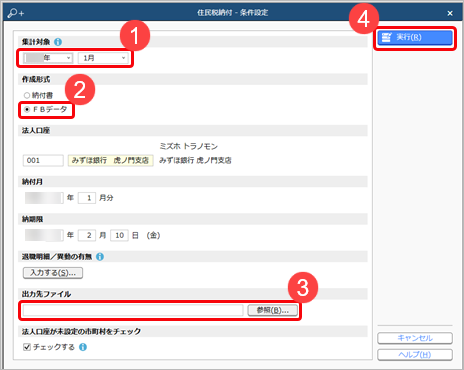Image resolution: width=464 pixels, height=370 pixels.
Task: Click the info icon beside 退職明細／異動の有無
Action: click(100, 257)
